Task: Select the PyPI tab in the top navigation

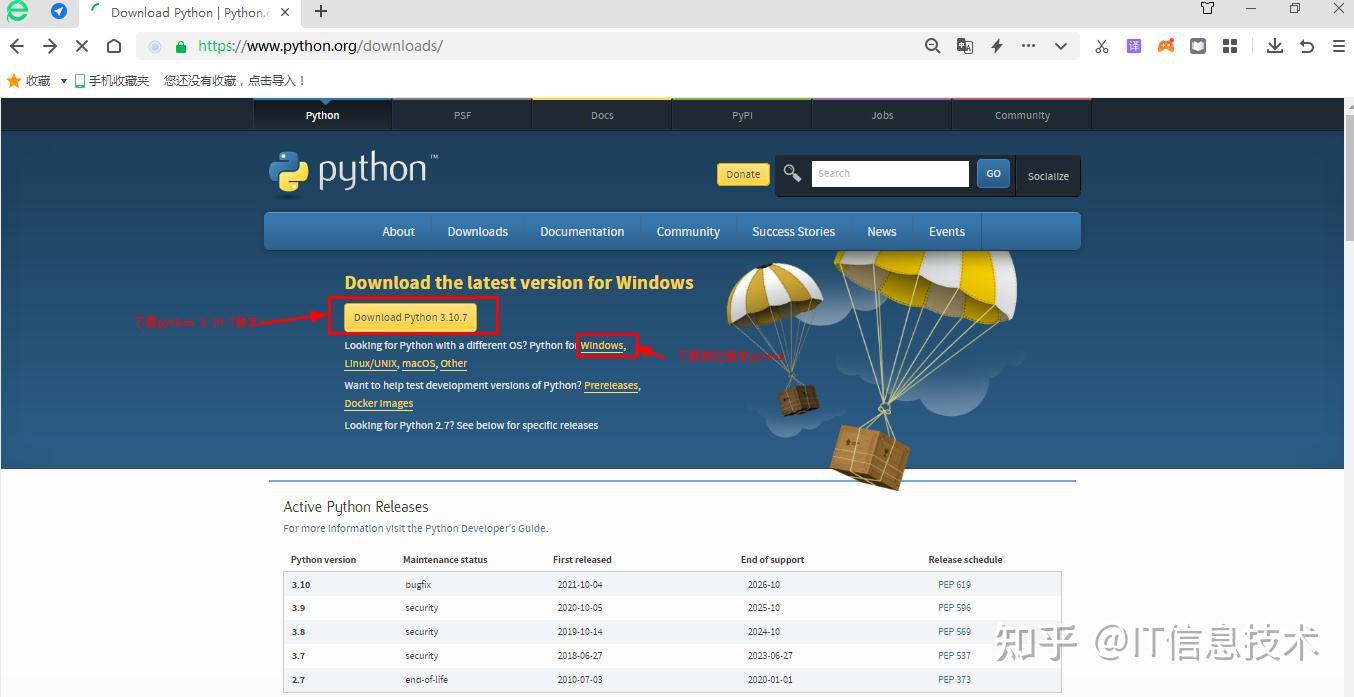Action: tap(742, 114)
